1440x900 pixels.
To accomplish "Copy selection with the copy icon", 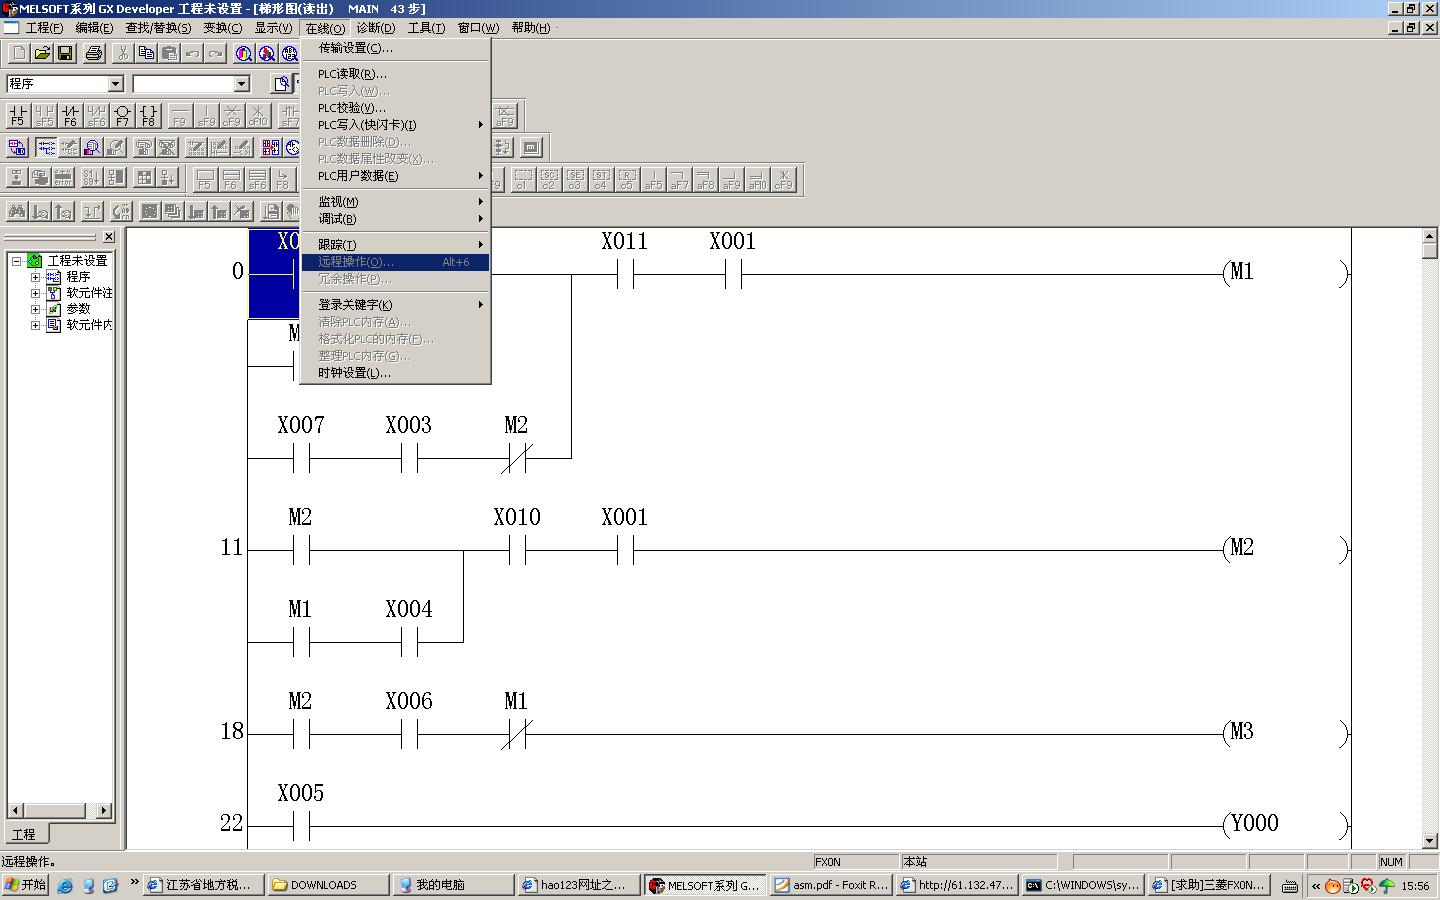I will click(x=146, y=53).
